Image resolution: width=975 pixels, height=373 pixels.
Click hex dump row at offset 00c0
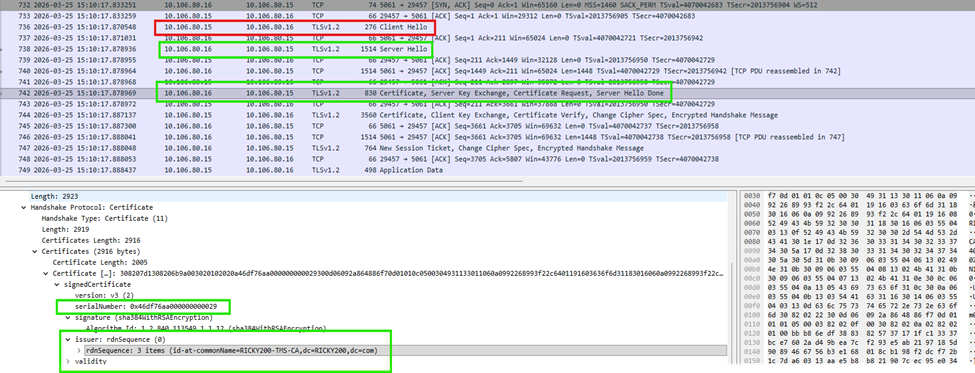pyautogui.click(x=859, y=280)
